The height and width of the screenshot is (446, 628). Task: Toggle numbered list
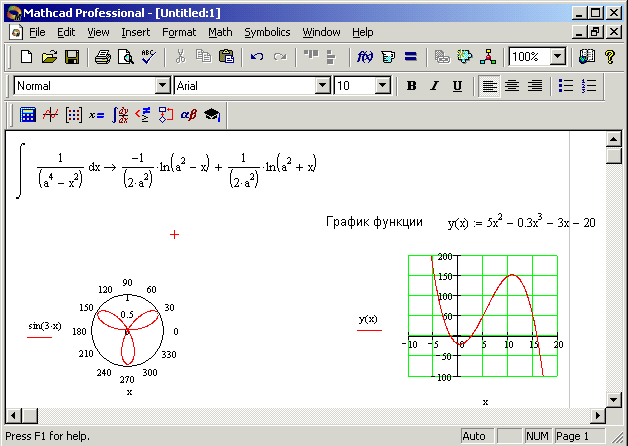(x=589, y=86)
